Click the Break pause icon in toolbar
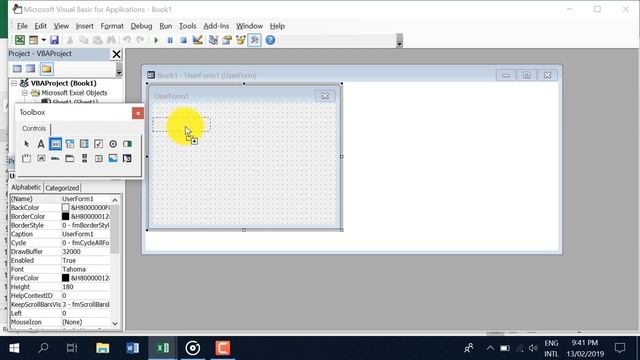This screenshot has width=640, height=360. point(170,40)
